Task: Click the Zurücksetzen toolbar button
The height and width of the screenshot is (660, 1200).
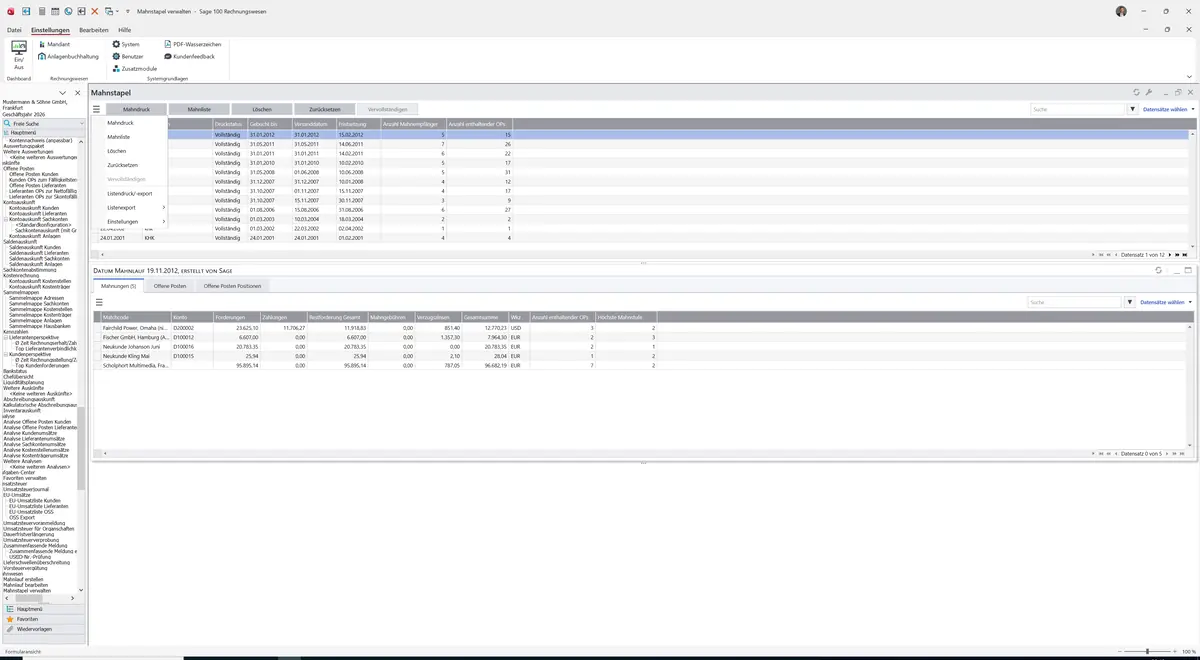Action: click(325, 109)
